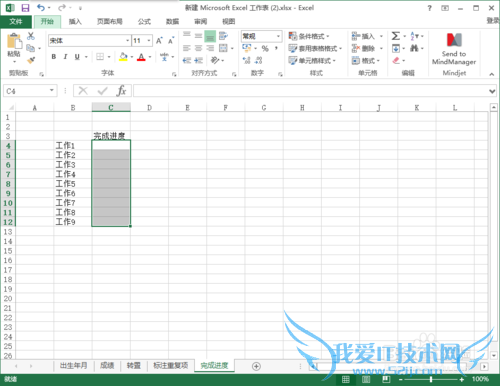The width and height of the screenshot is (500, 386).
Task: Click the Orientation text angle icon
Action: click(215, 60)
